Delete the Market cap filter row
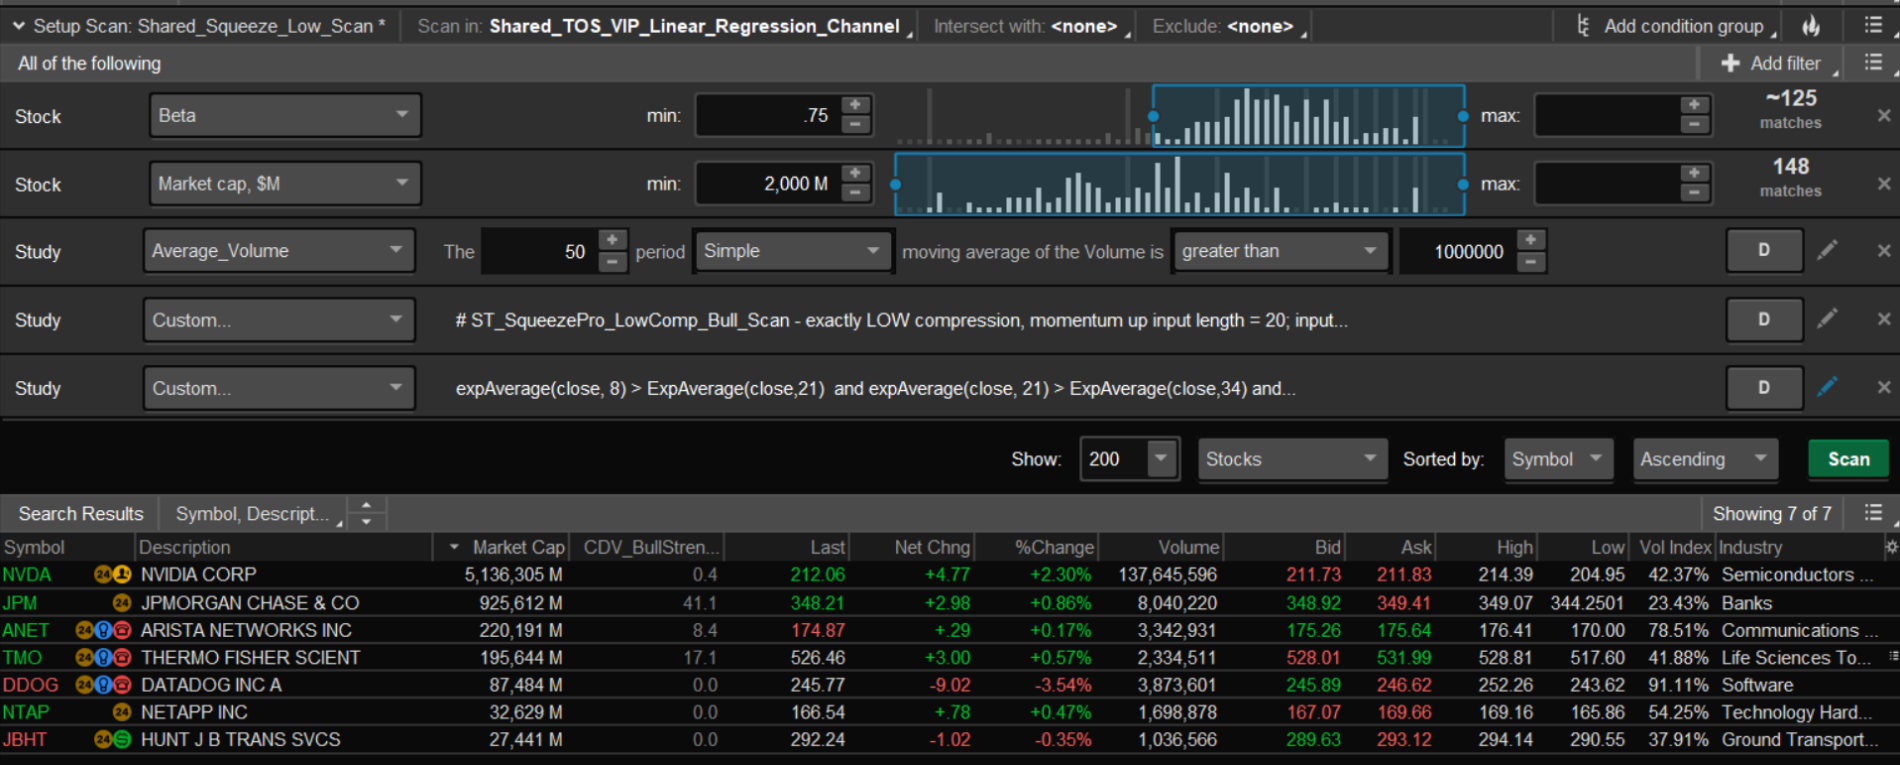Screen dimensions: 1900x765 (x=1884, y=184)
